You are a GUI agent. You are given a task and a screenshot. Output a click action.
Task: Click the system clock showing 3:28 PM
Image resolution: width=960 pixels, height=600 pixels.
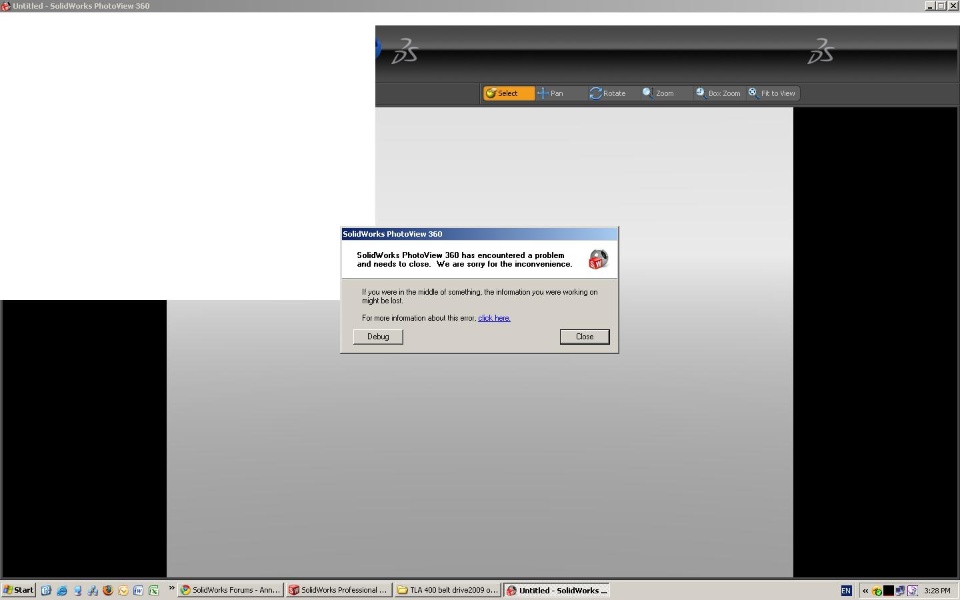(937, 591)
